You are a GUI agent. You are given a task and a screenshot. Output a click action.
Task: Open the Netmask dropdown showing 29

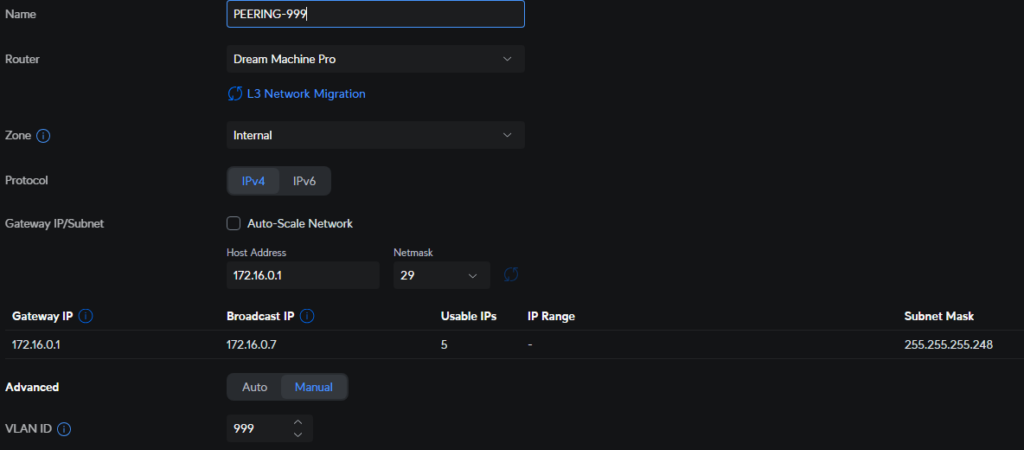point(441,275)
